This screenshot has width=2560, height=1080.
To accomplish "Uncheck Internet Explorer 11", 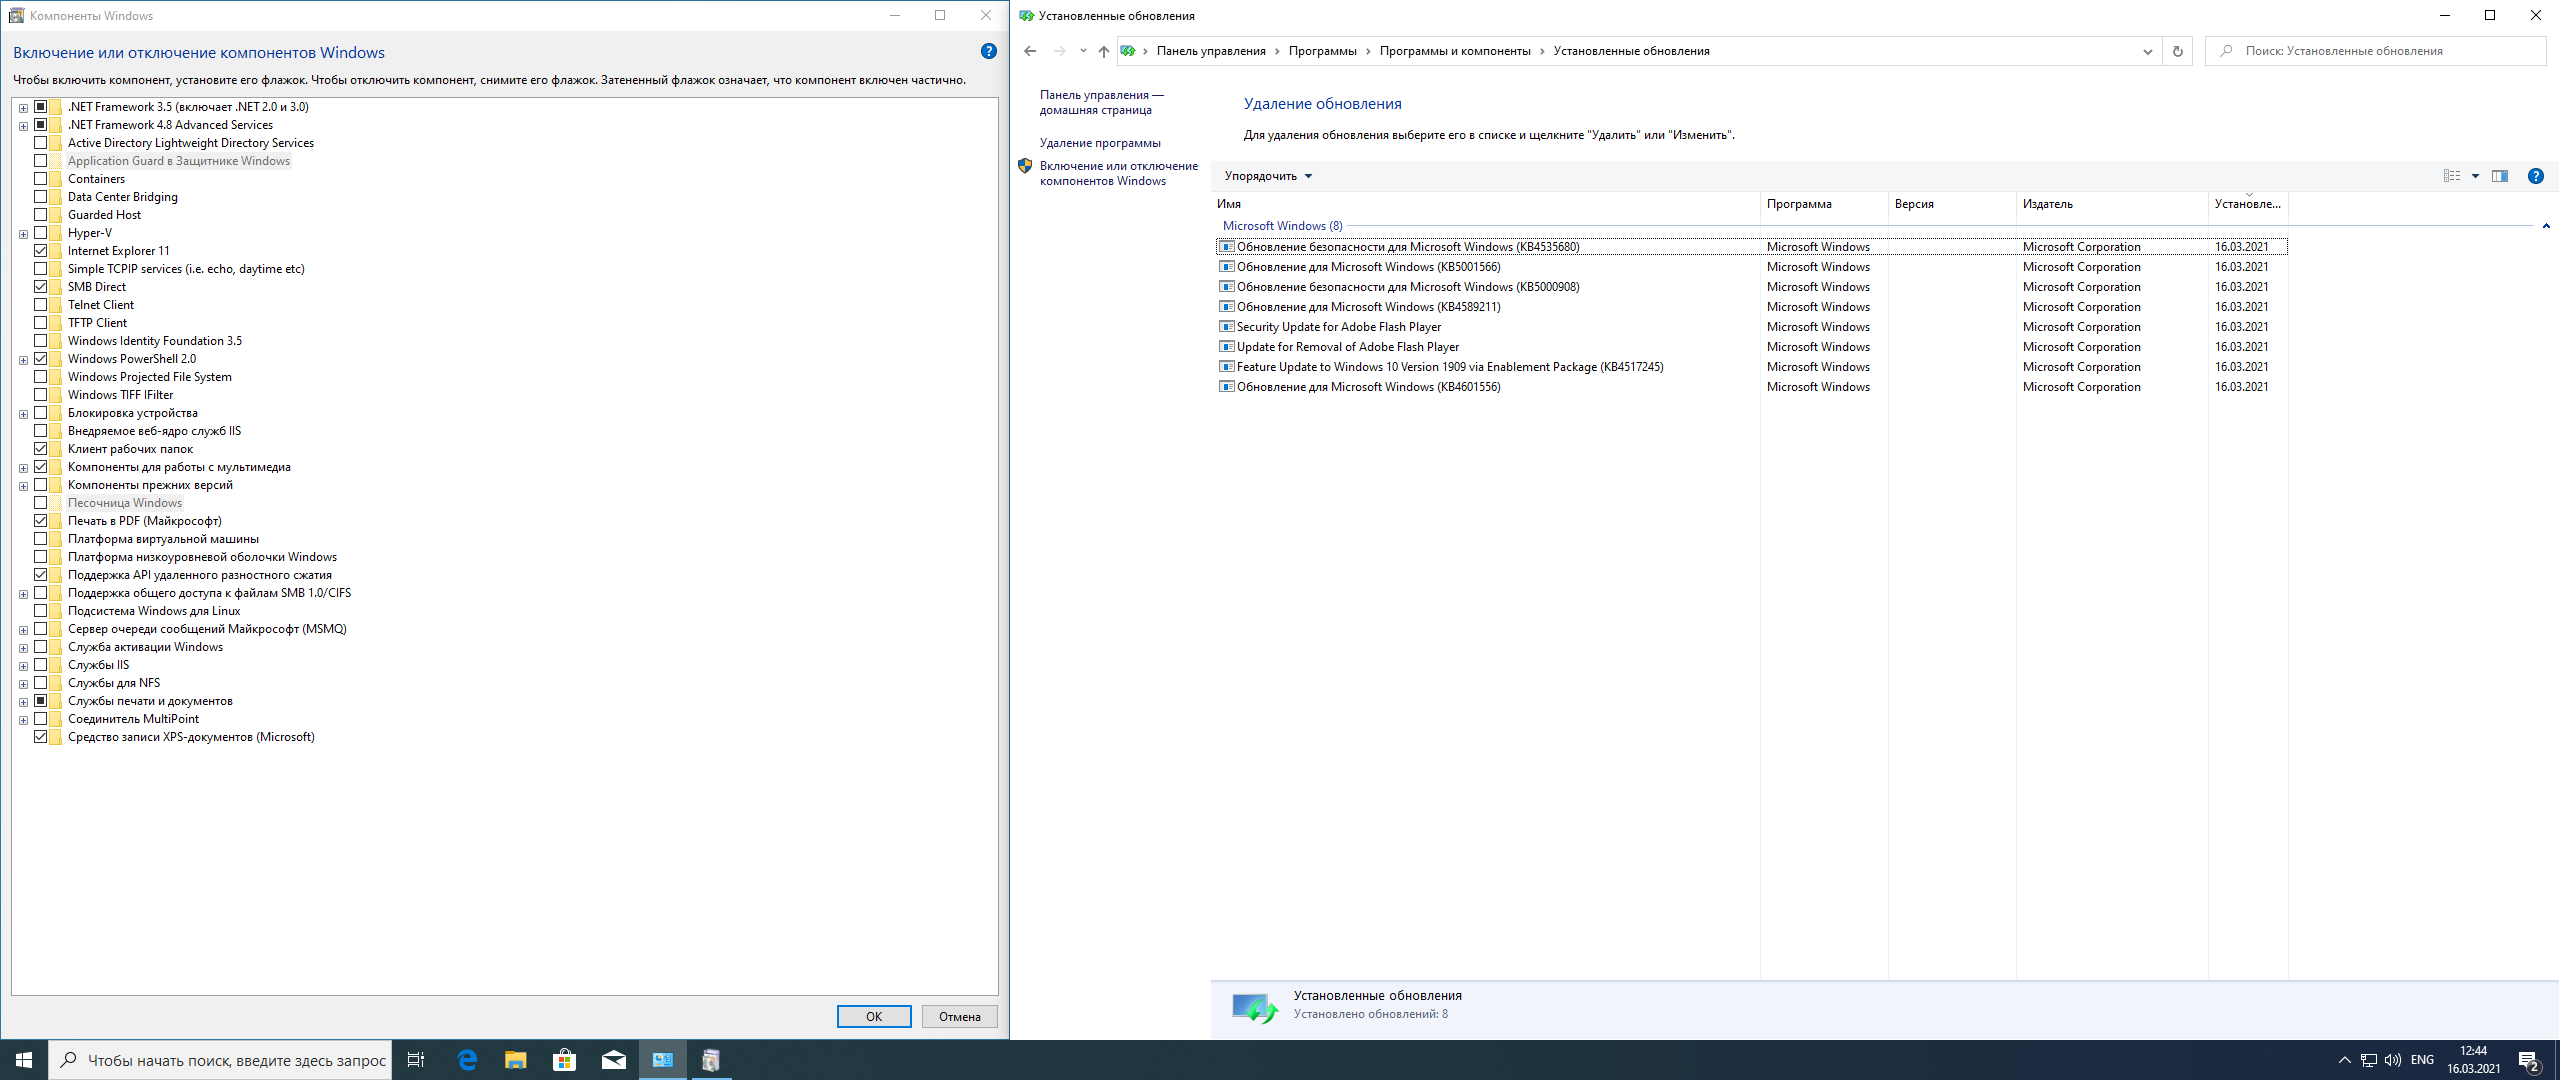I will (x=41, y=251).
